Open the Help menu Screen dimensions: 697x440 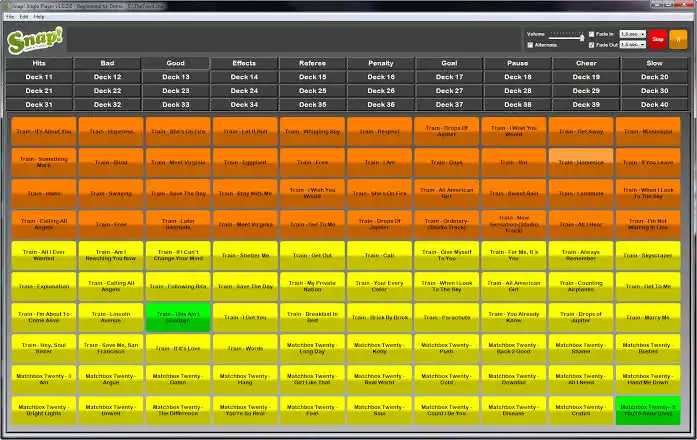[x=39, y=17]
